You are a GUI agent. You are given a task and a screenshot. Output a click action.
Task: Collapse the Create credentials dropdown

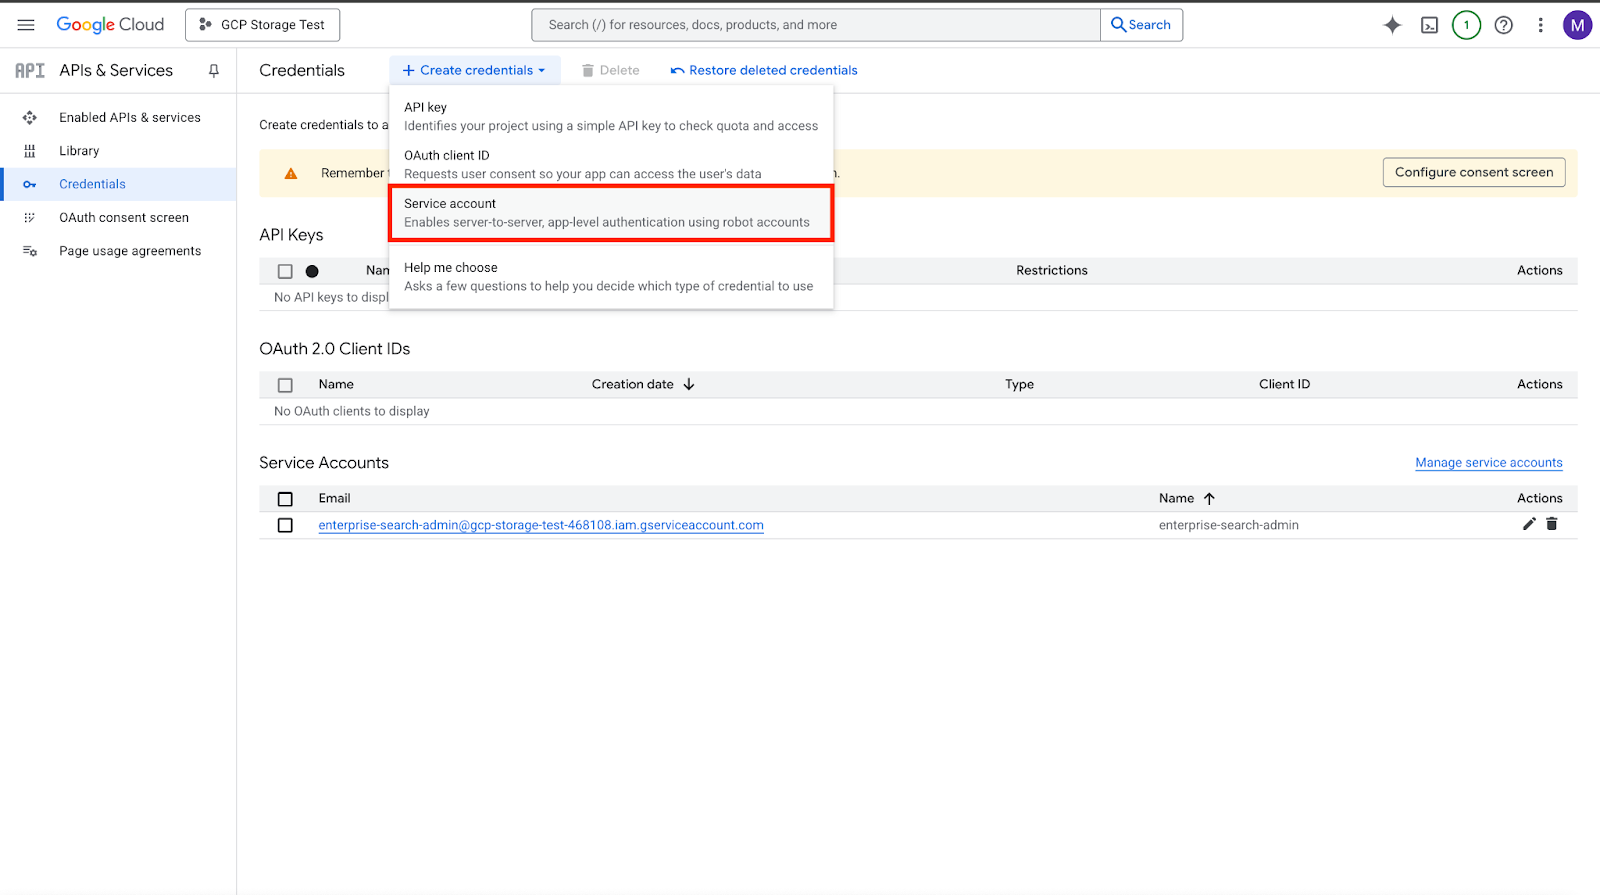point(474,70)
